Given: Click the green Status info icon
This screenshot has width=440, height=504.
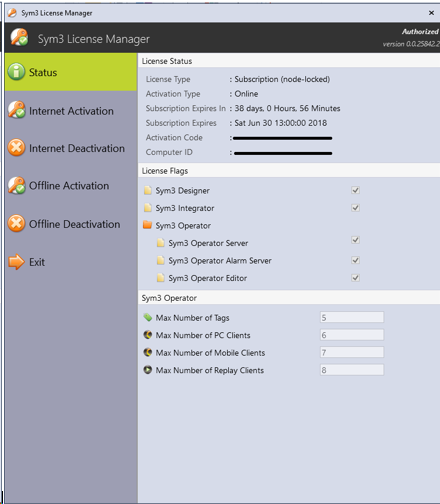Looking at the screenshot, I should point(16,72).
